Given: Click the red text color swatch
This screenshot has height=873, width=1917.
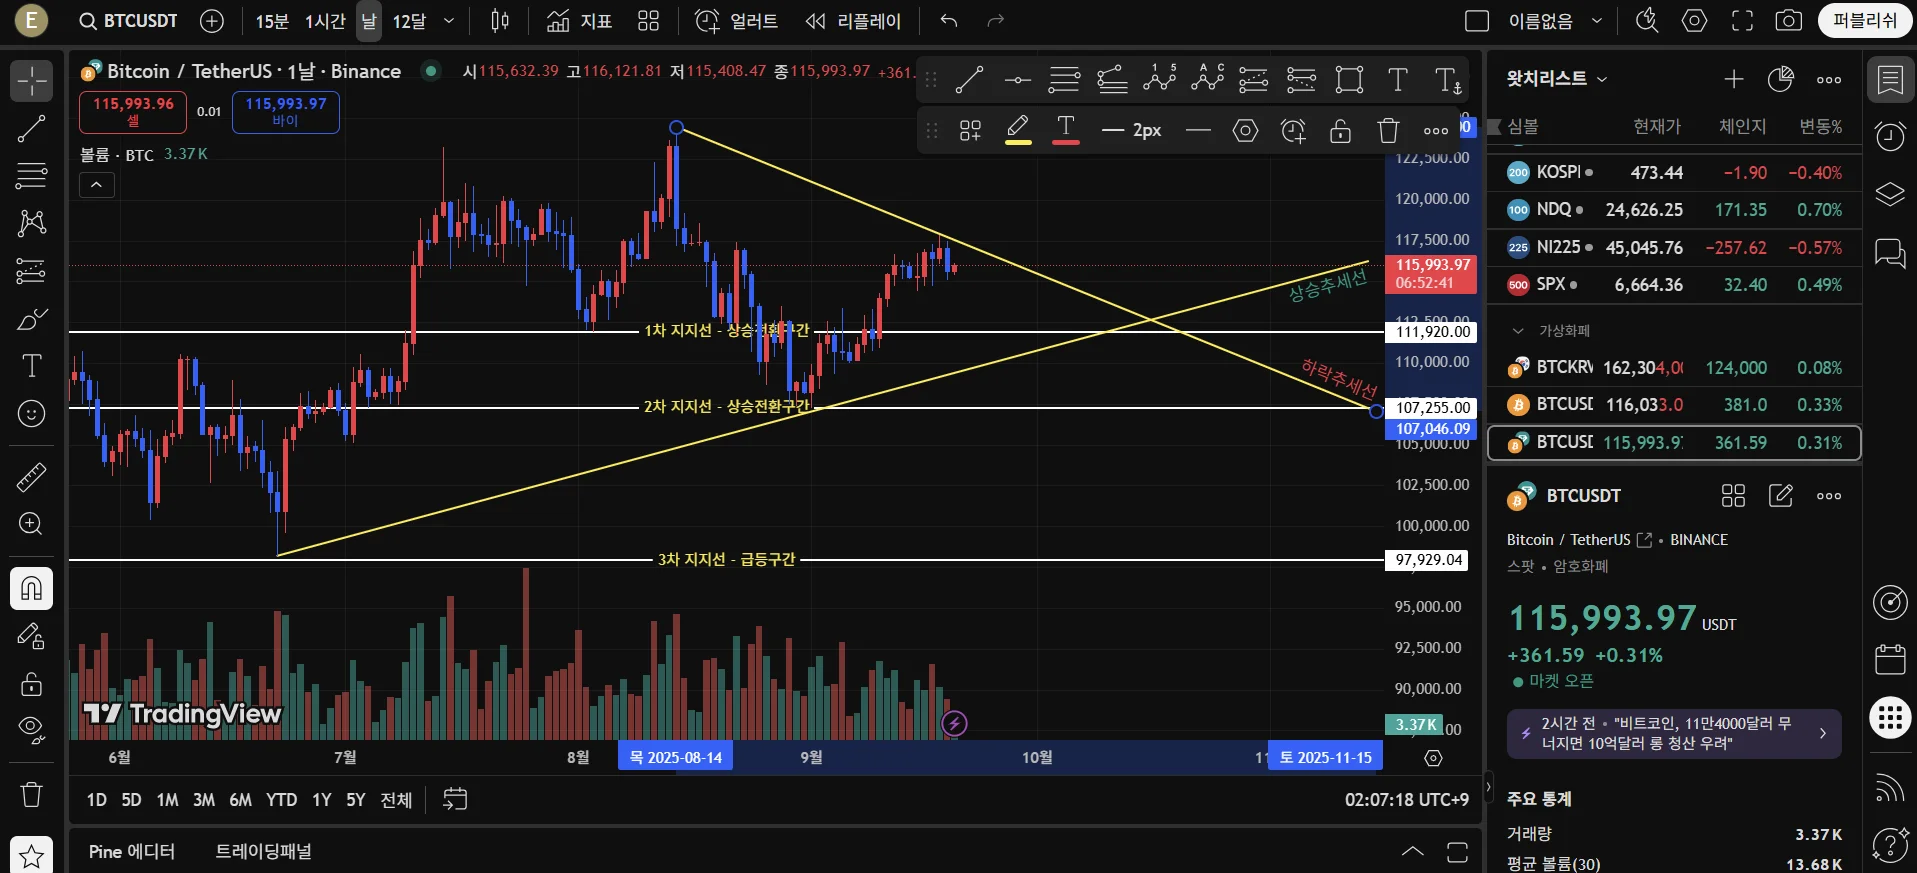Looking at the screenshot, I should point(1066,130).
